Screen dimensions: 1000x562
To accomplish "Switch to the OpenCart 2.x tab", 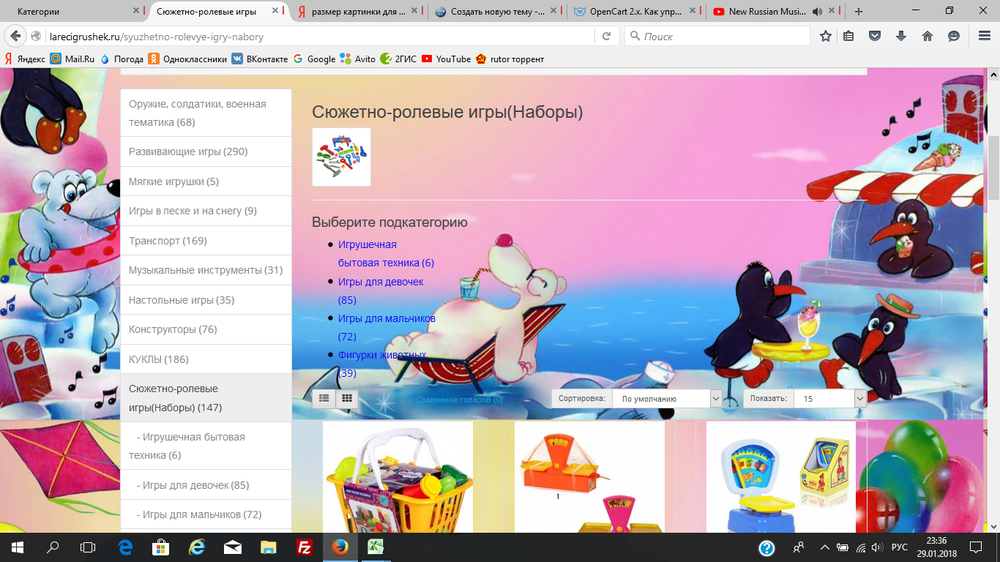I will point(635,11).
